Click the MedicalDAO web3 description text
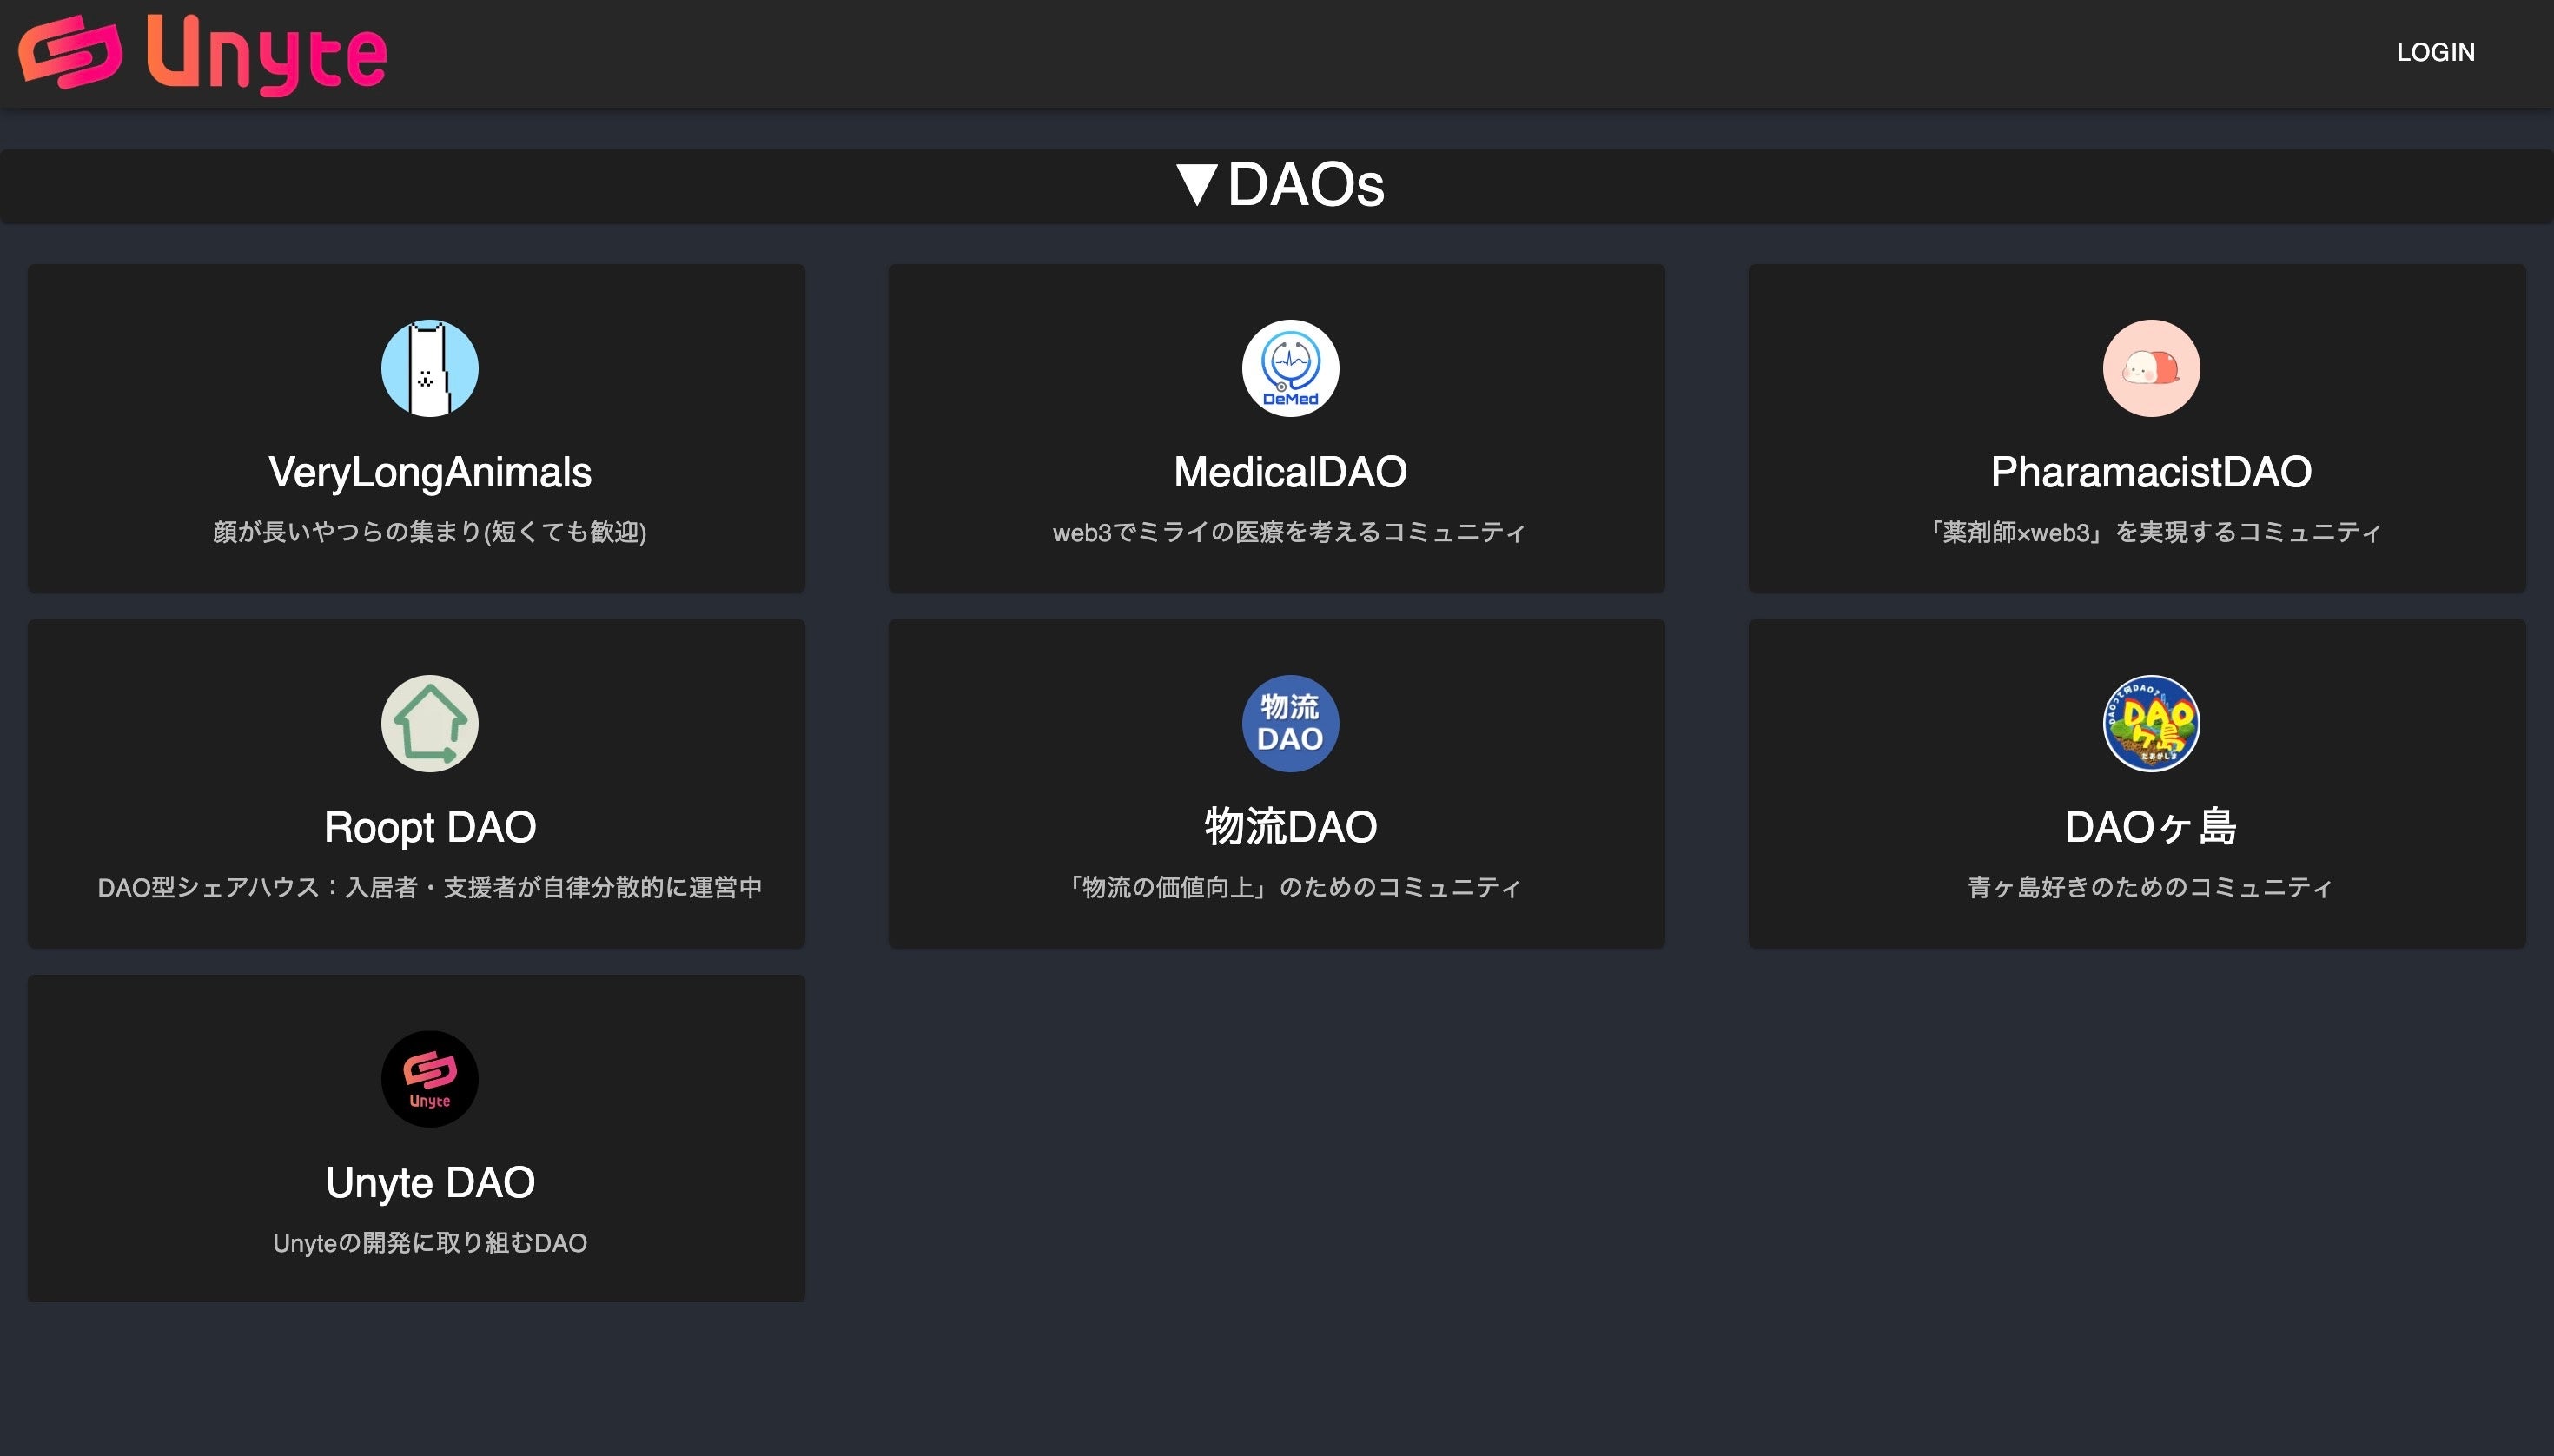This screenshot has width=2554, height=1456. click(1290, 532)
